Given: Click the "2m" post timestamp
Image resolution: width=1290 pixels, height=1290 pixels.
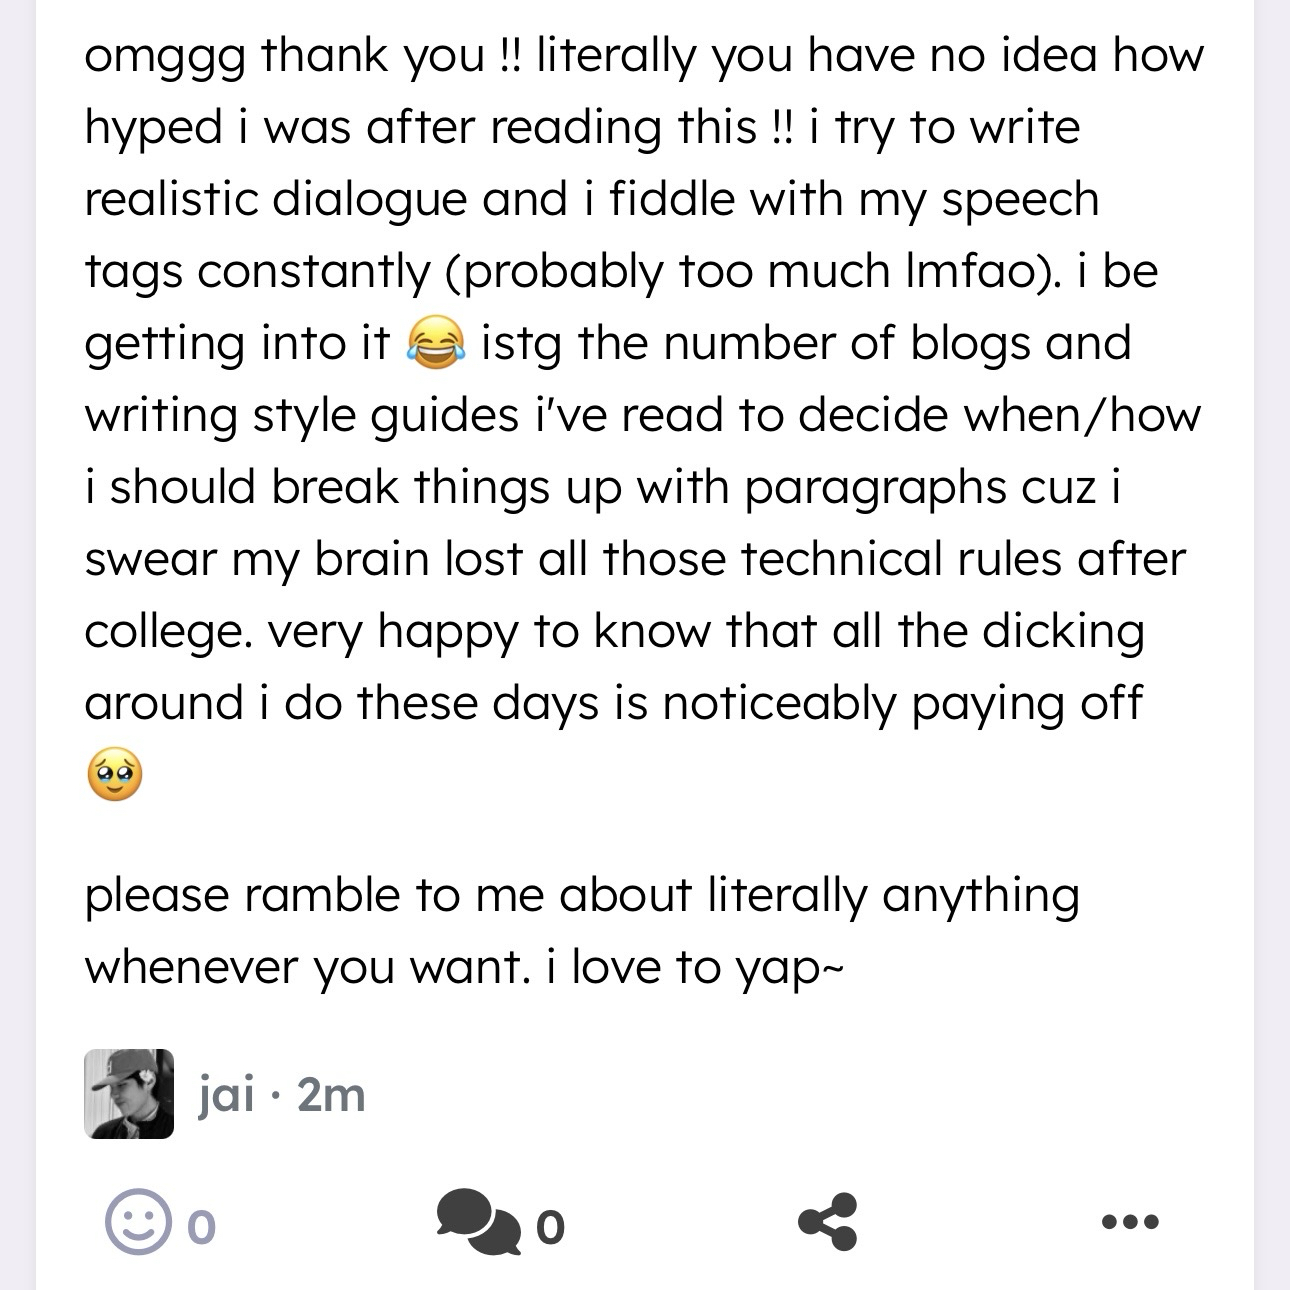Looking at the screenshot, I should point(332,1095).
